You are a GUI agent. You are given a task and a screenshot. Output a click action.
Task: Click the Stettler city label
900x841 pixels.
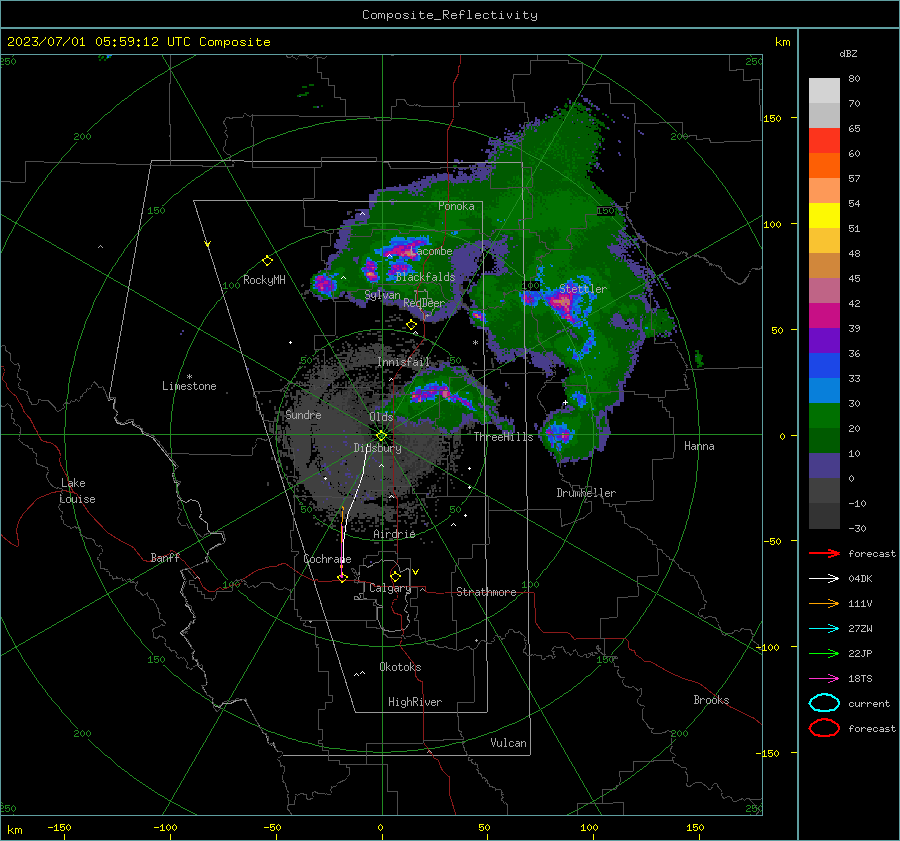pyautogui.click(x=583, y=289)
